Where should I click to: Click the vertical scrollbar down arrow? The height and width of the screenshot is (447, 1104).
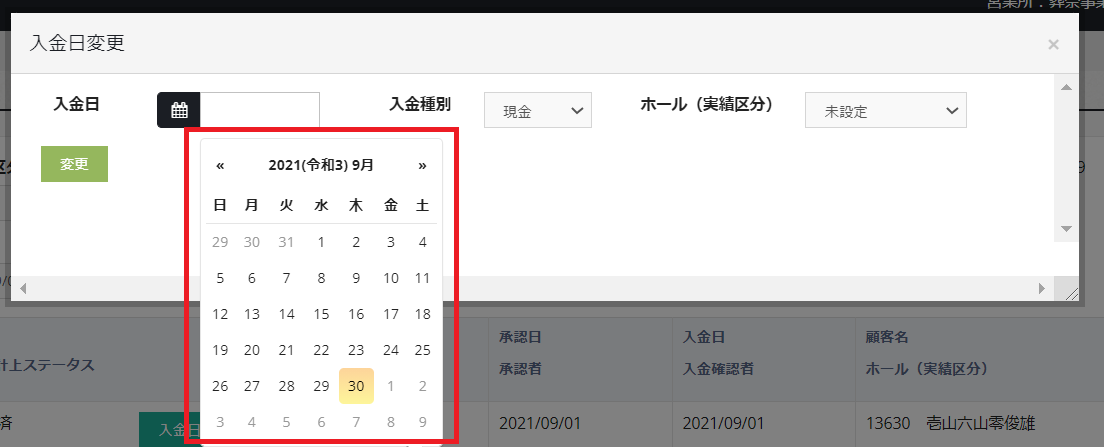point(1066,229)
